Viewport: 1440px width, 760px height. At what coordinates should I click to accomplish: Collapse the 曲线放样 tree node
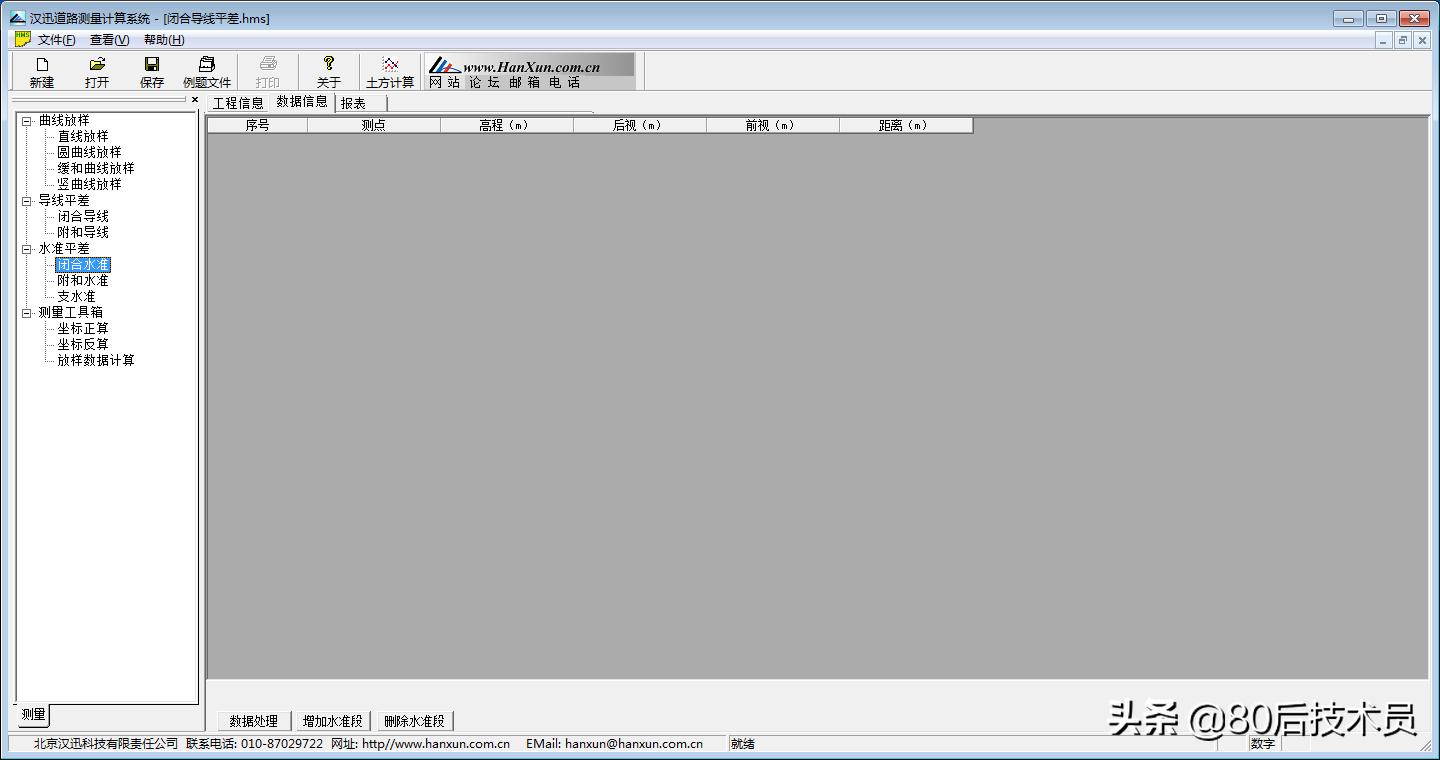point(27,121)
